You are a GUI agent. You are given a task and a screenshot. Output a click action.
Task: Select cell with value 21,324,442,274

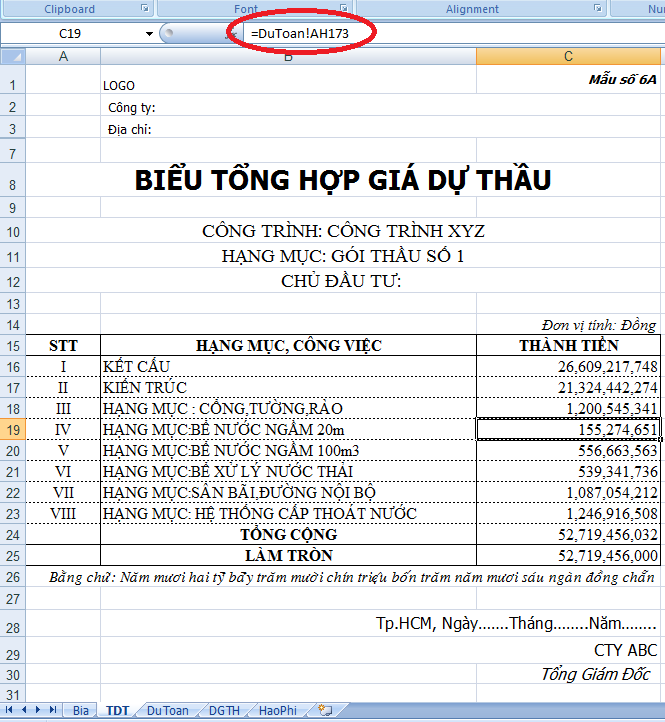568,388
